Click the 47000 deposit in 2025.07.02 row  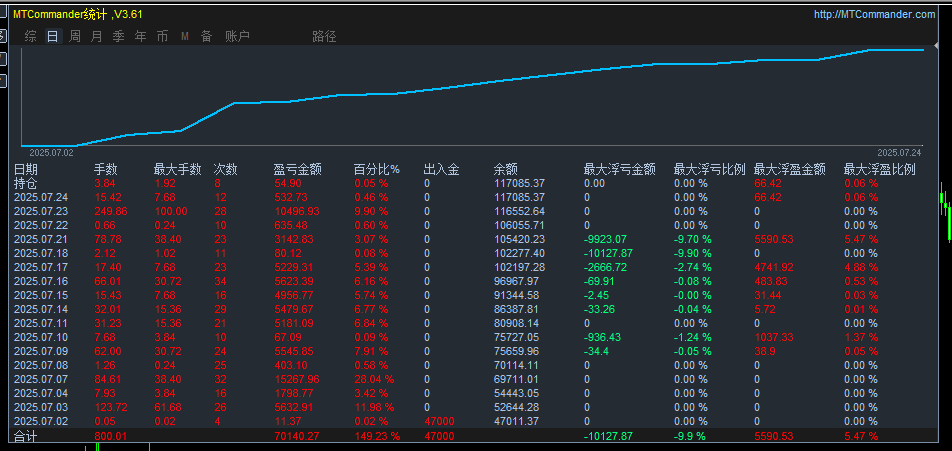click(x=438, y=421)
